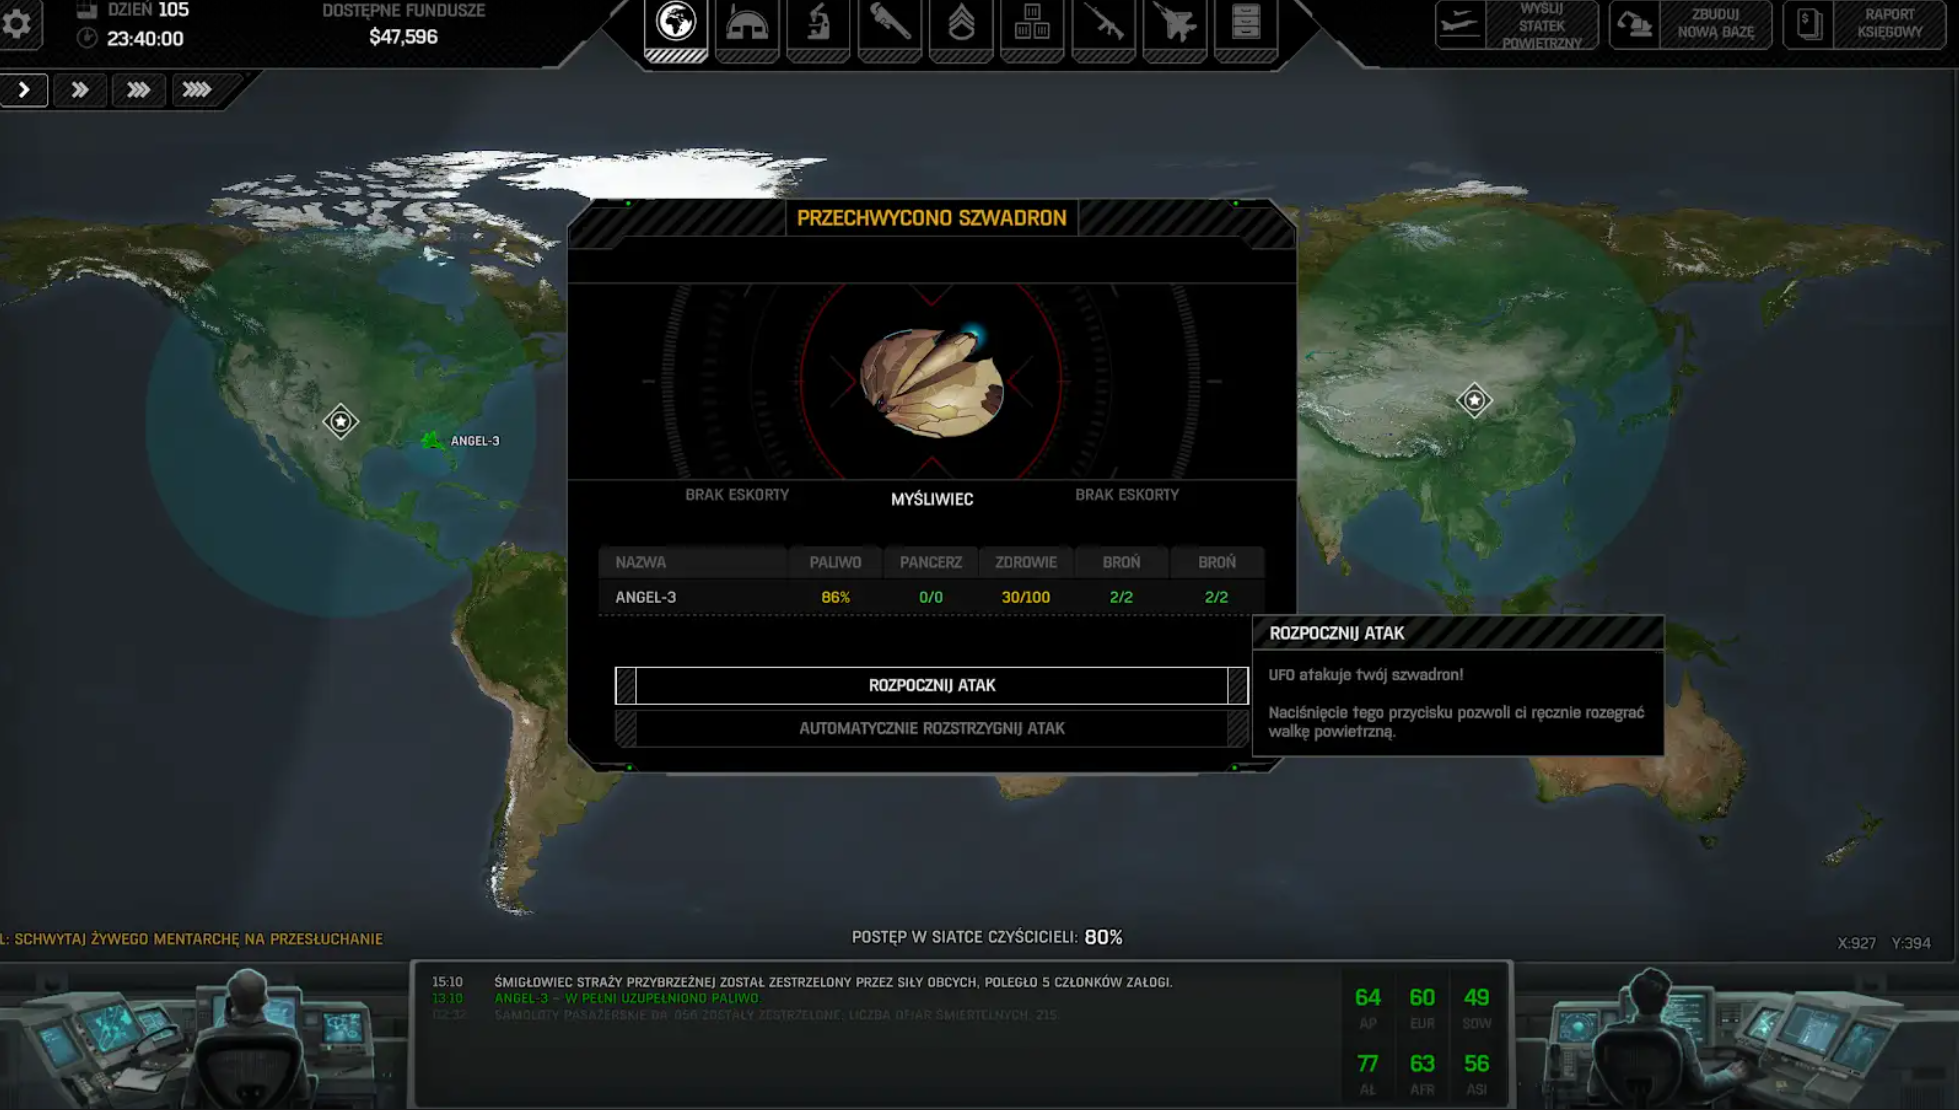1959x1110 pixels.
Task: Select the ANGEL-3 row in squadron table
Action: (x=932, y=597)
